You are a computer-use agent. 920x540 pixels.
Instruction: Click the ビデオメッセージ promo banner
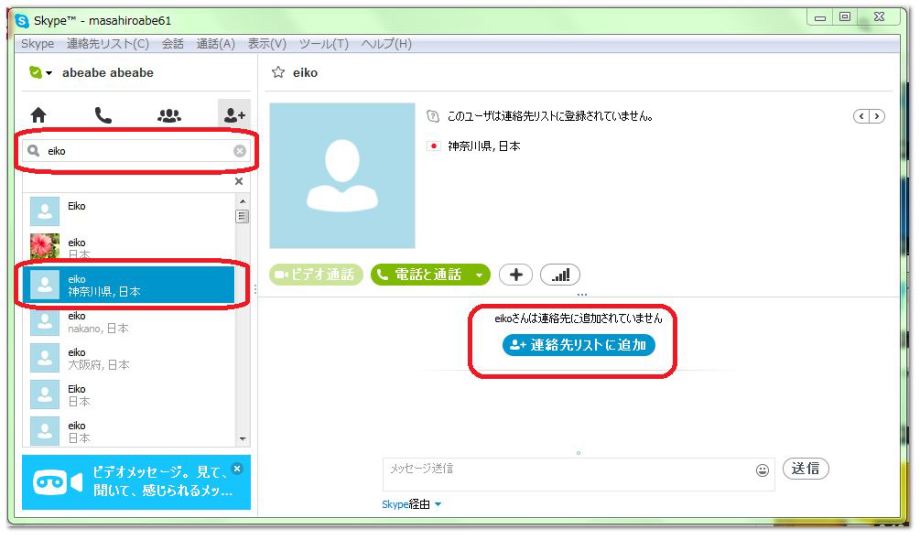coord(136,482)
